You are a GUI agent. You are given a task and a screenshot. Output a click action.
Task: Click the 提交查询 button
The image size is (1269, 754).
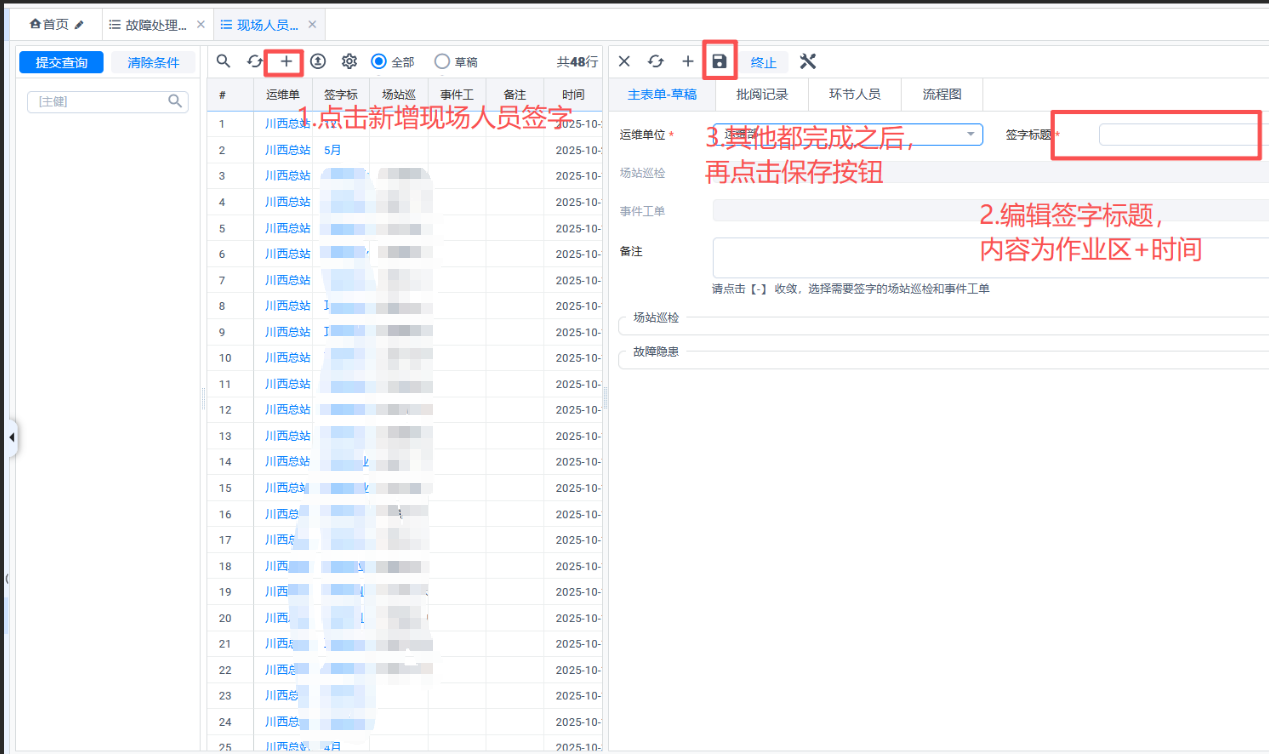tap(62, 63)
